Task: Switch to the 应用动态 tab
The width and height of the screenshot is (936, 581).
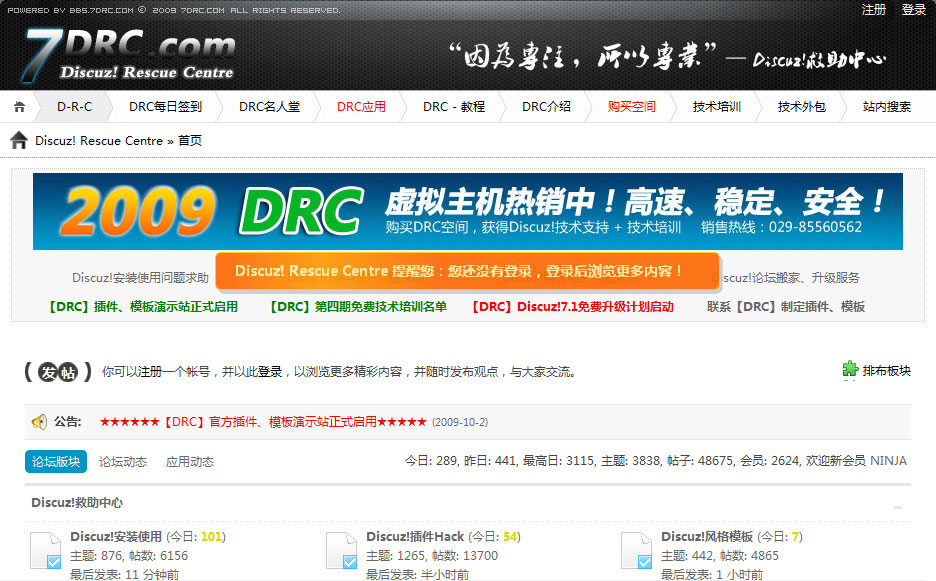Action: pos(190,462)
